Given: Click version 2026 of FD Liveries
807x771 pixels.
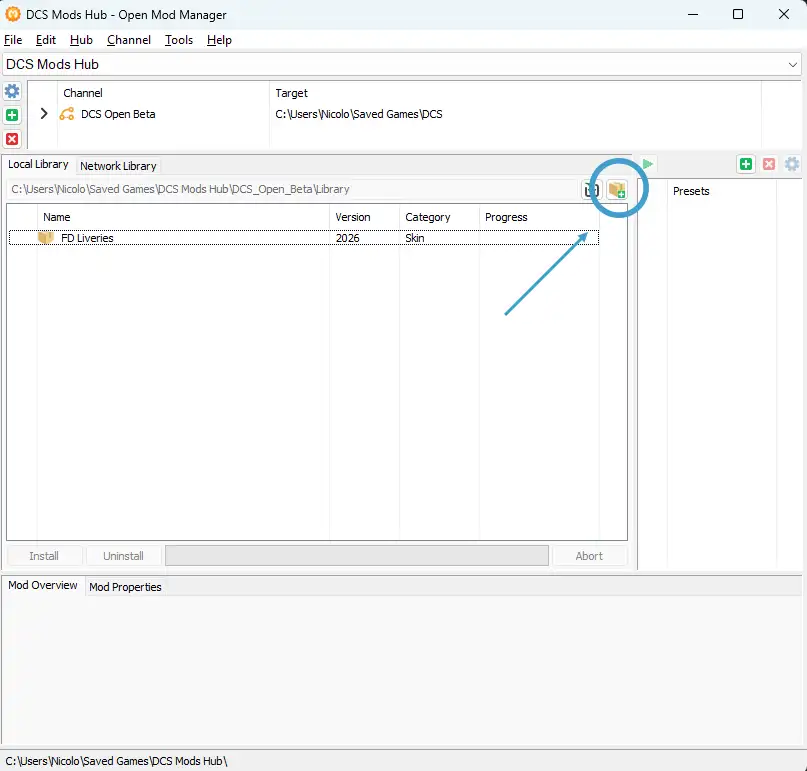Looking at the screenshot, I should point(347,238).
